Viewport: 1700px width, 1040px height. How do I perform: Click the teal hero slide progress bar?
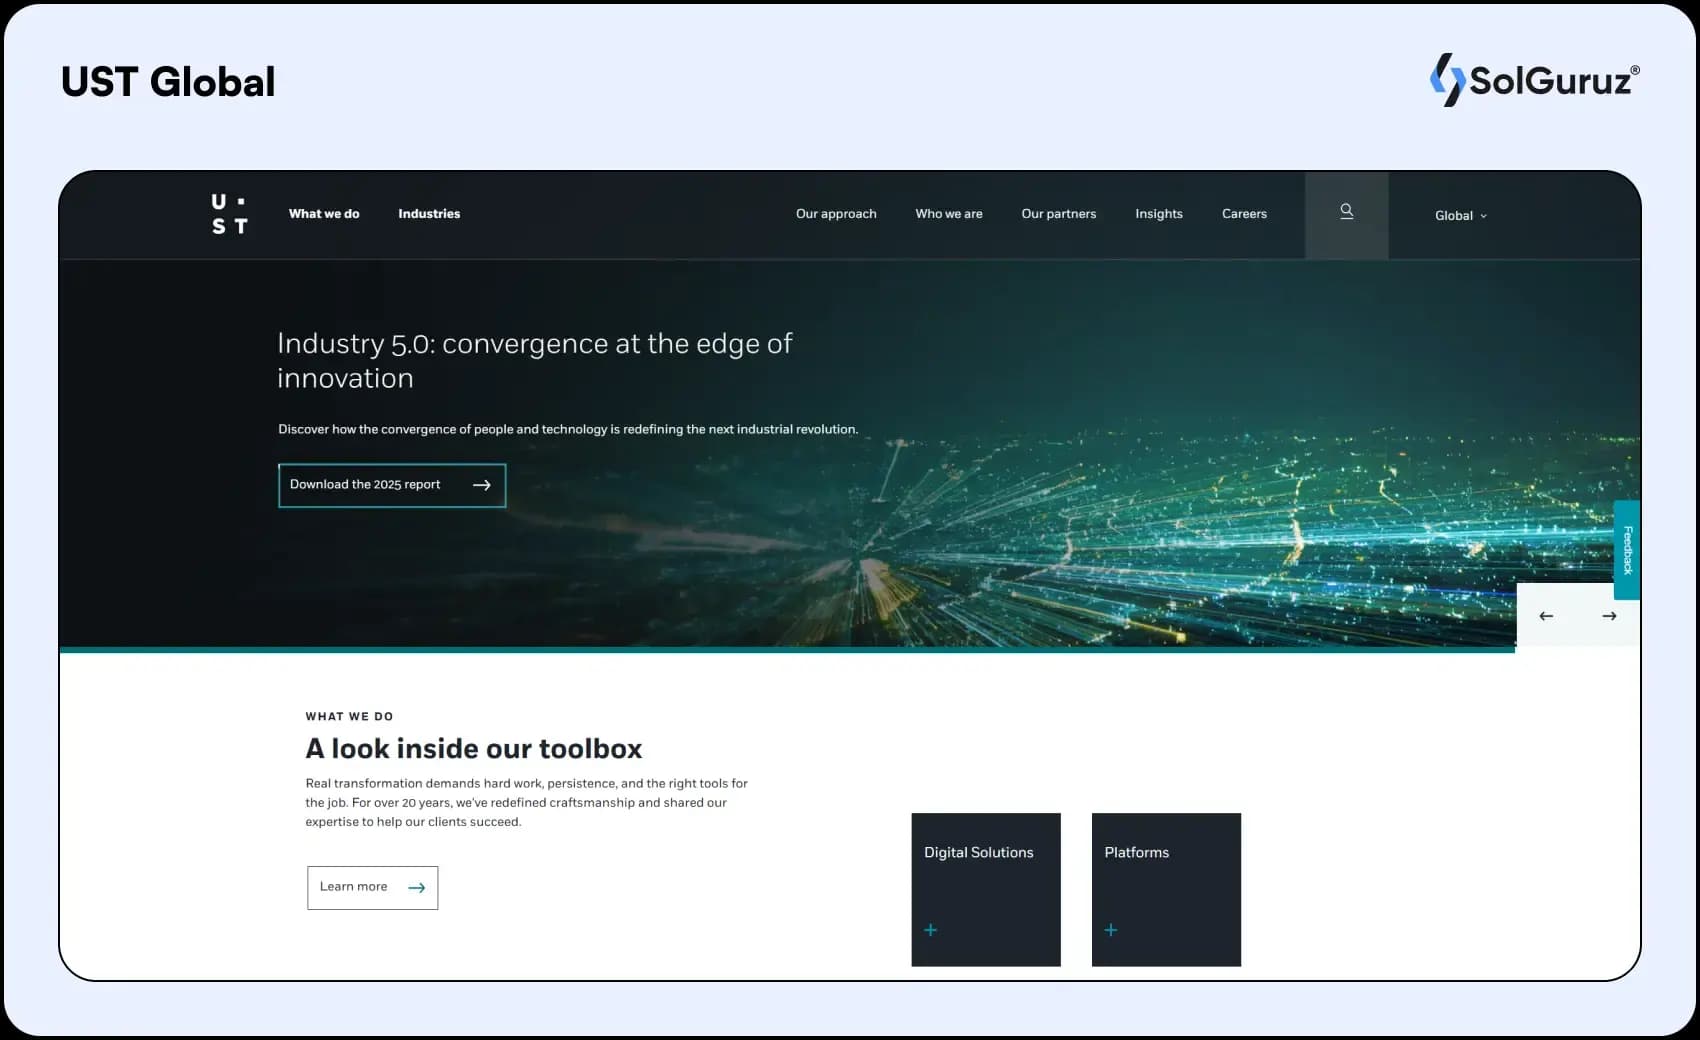point(787,650)
